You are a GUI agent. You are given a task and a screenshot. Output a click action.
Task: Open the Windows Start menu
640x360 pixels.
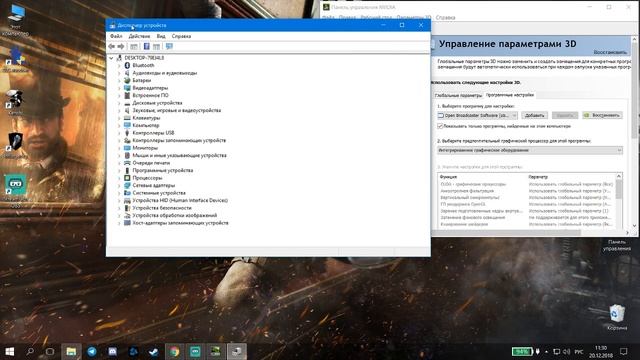(x=10, y=351)
